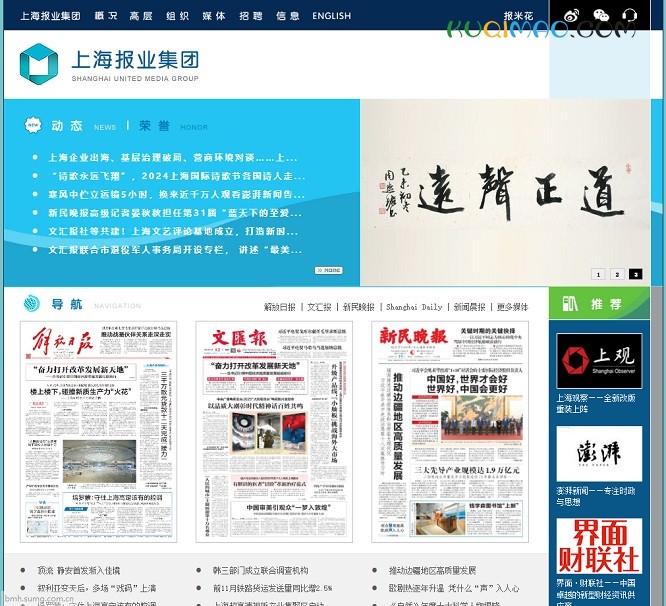Open the 概况 menu item

(106, 16)
